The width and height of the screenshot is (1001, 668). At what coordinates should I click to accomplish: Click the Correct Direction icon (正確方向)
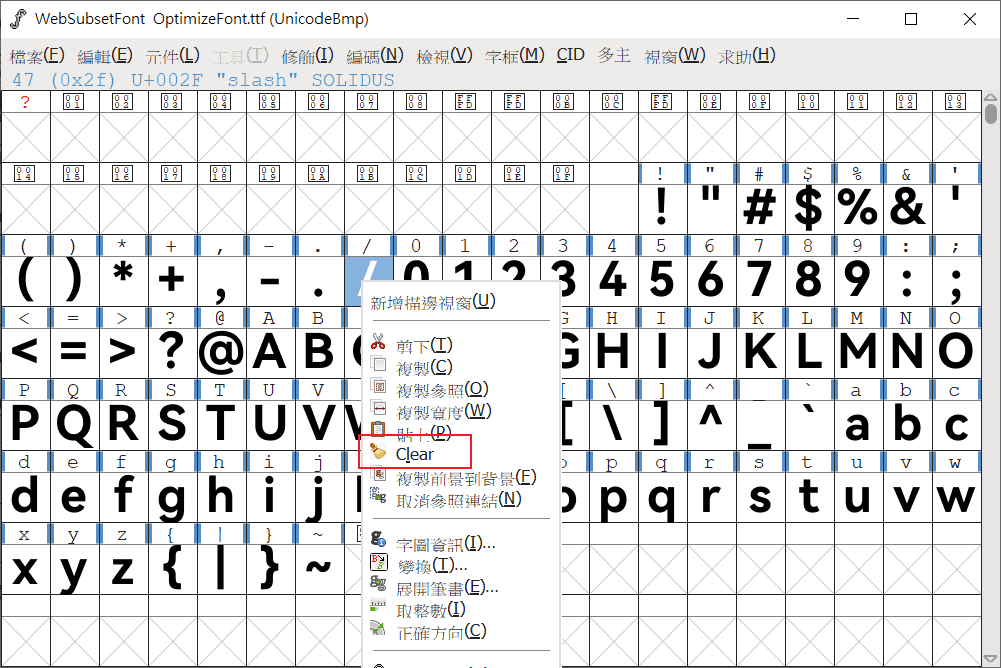click(x=378, y=629)
